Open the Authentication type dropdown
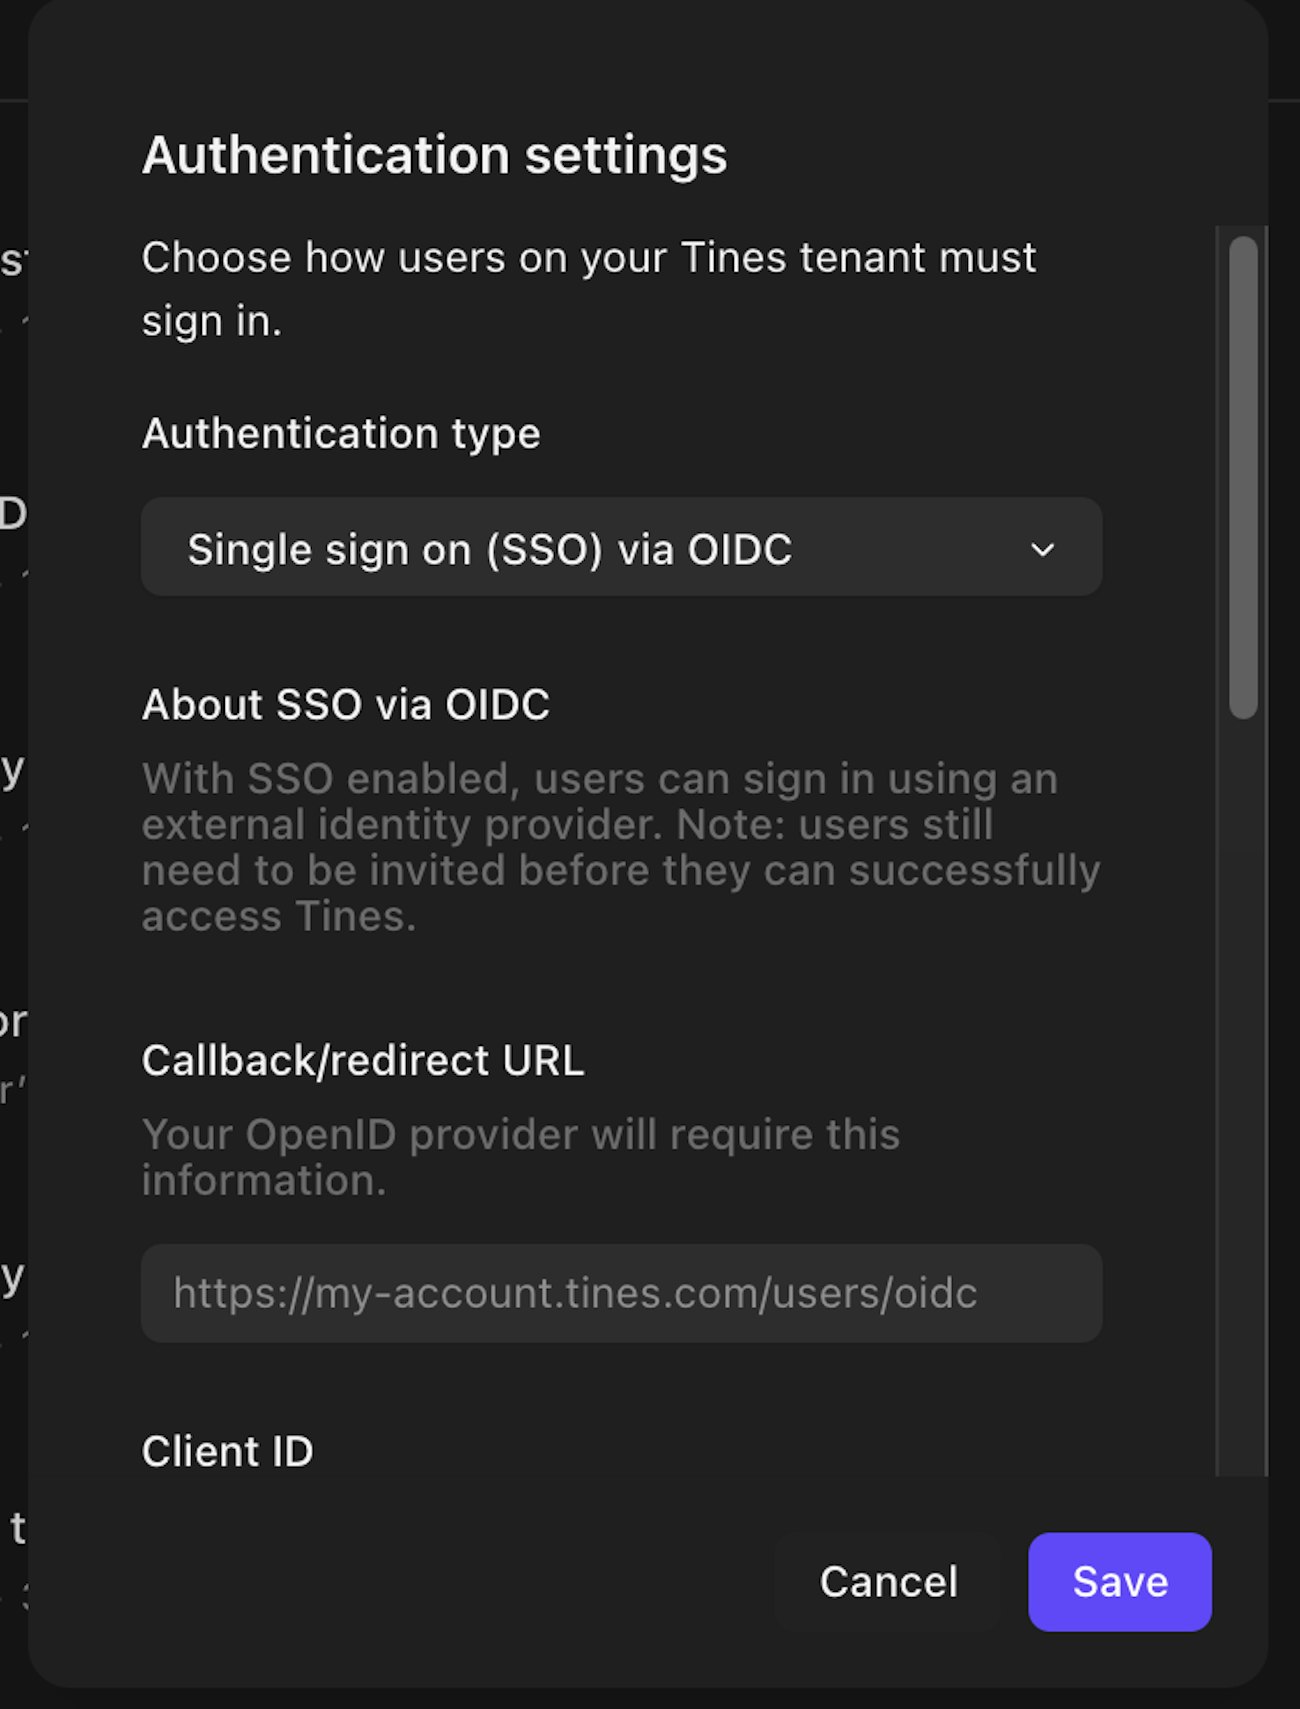Image resolution: width=1300 pixels, height=1709 pixels. [620, 547]
